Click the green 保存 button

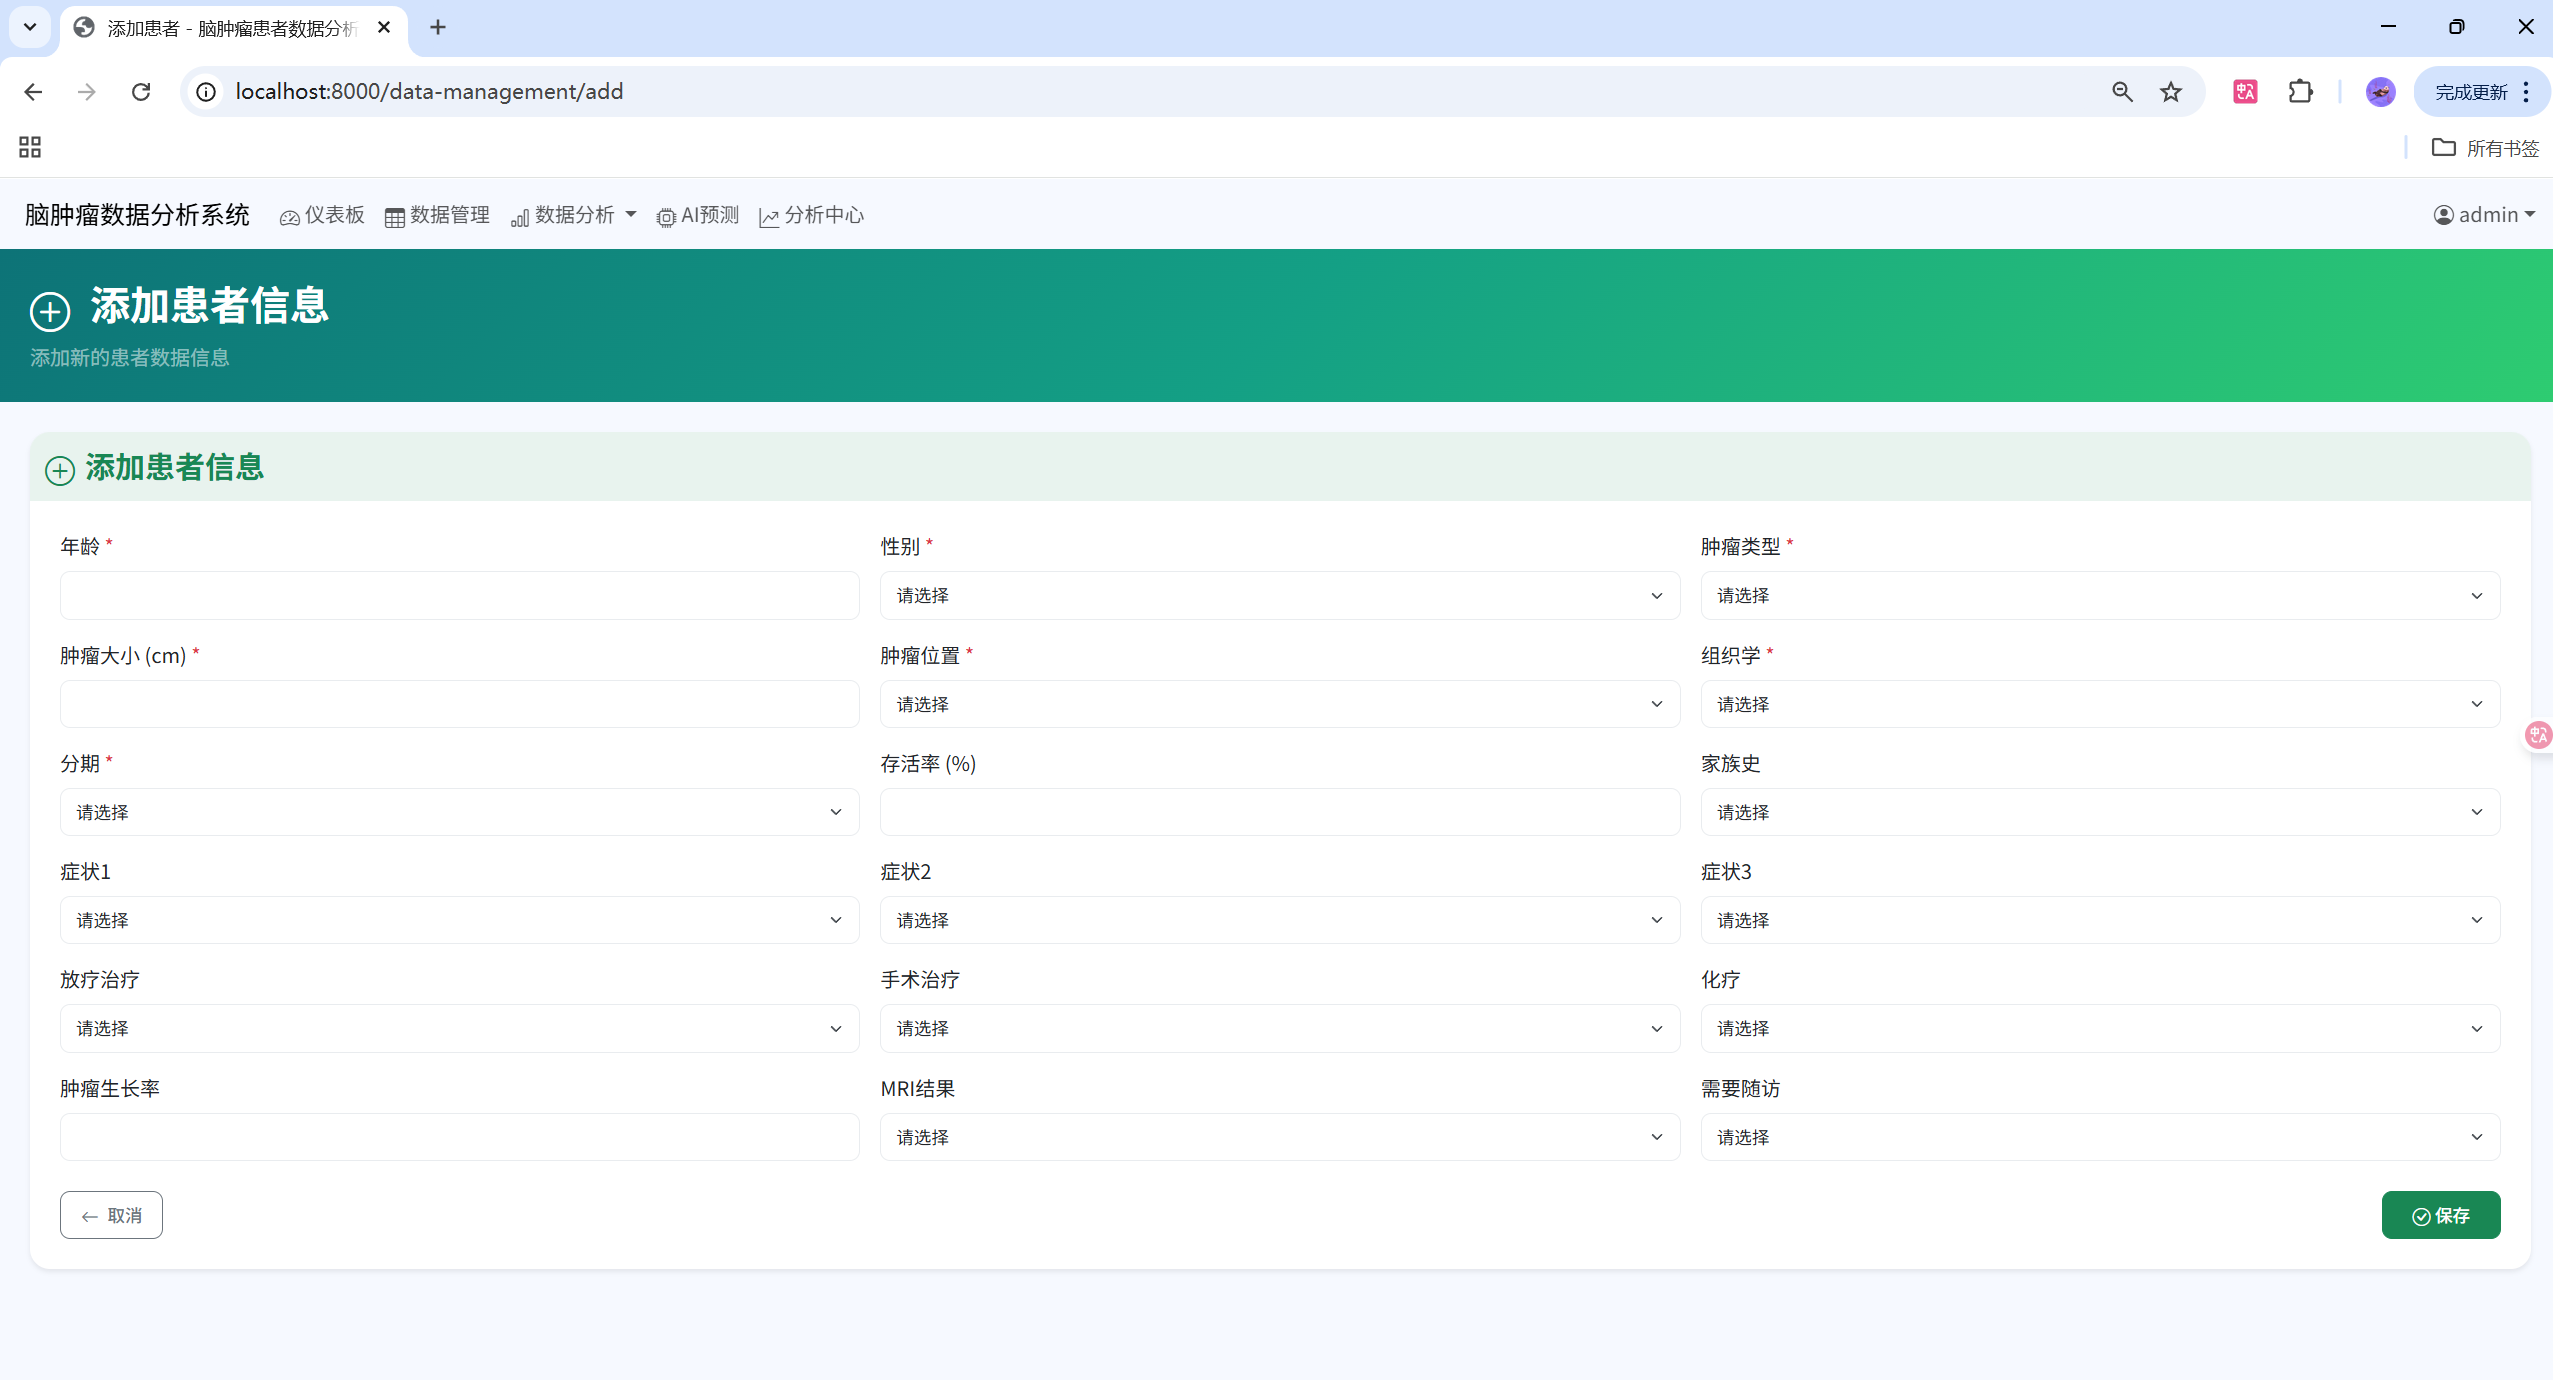[2441, 1215]
